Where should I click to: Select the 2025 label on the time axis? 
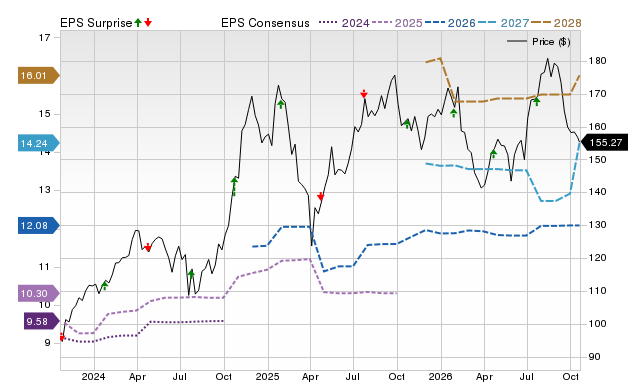pyautogui.click(x=267, y=376)
